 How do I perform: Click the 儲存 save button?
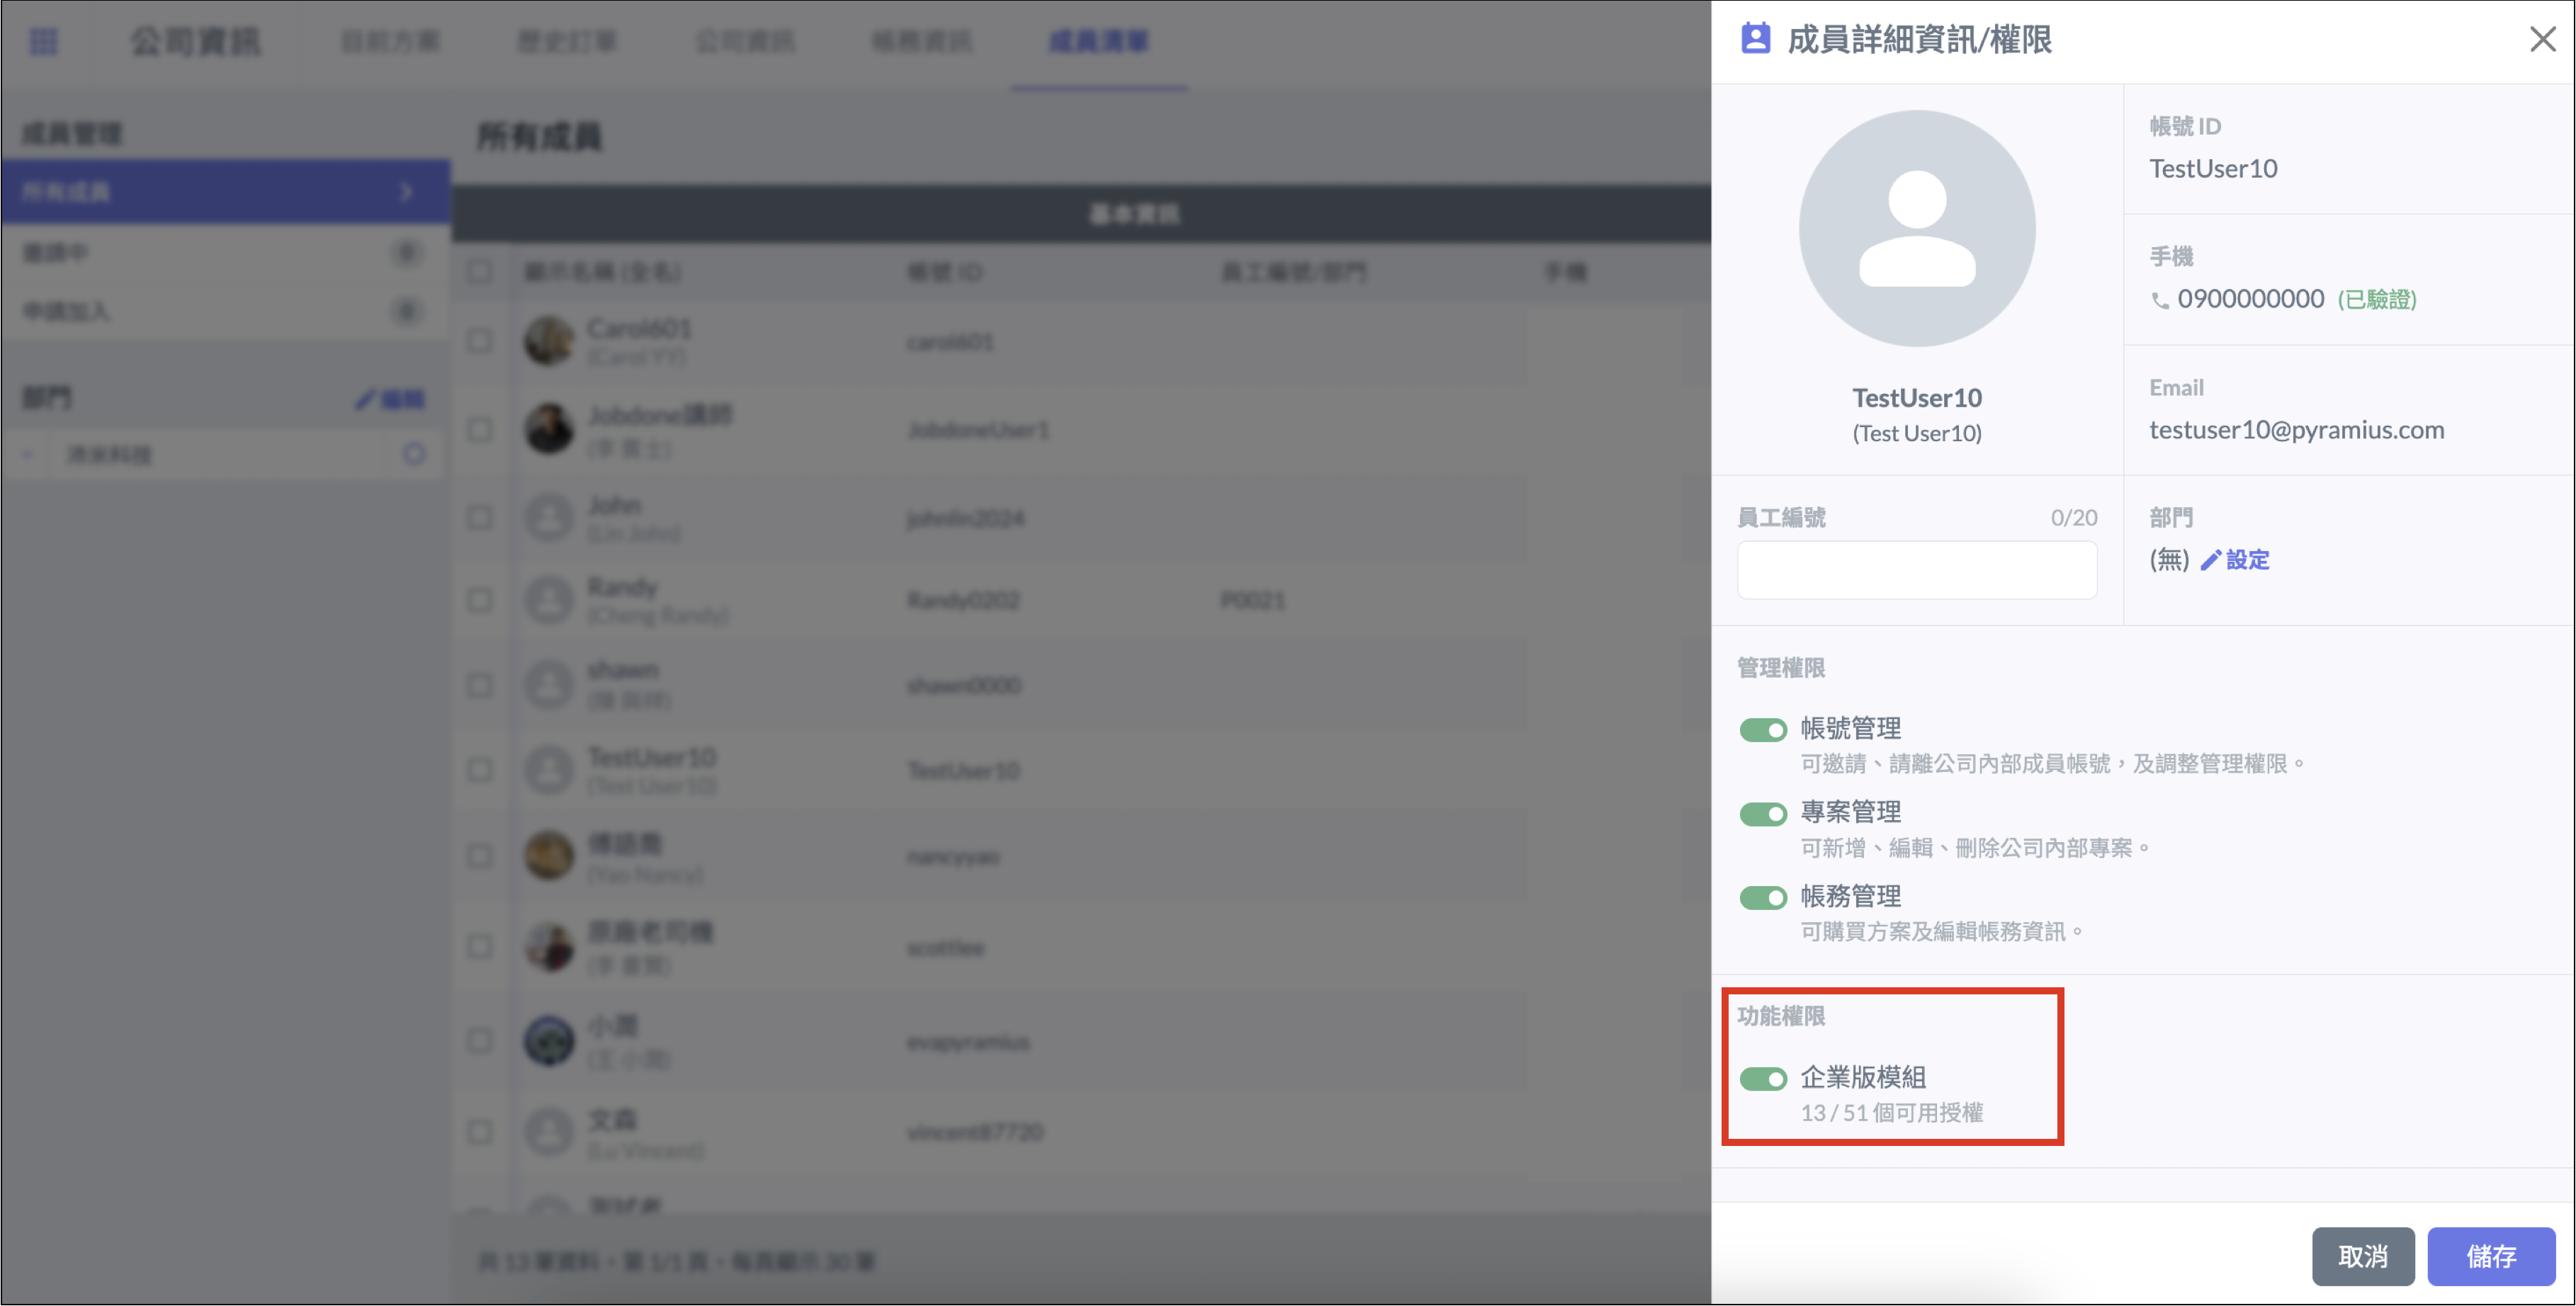click(2490, 1256)
